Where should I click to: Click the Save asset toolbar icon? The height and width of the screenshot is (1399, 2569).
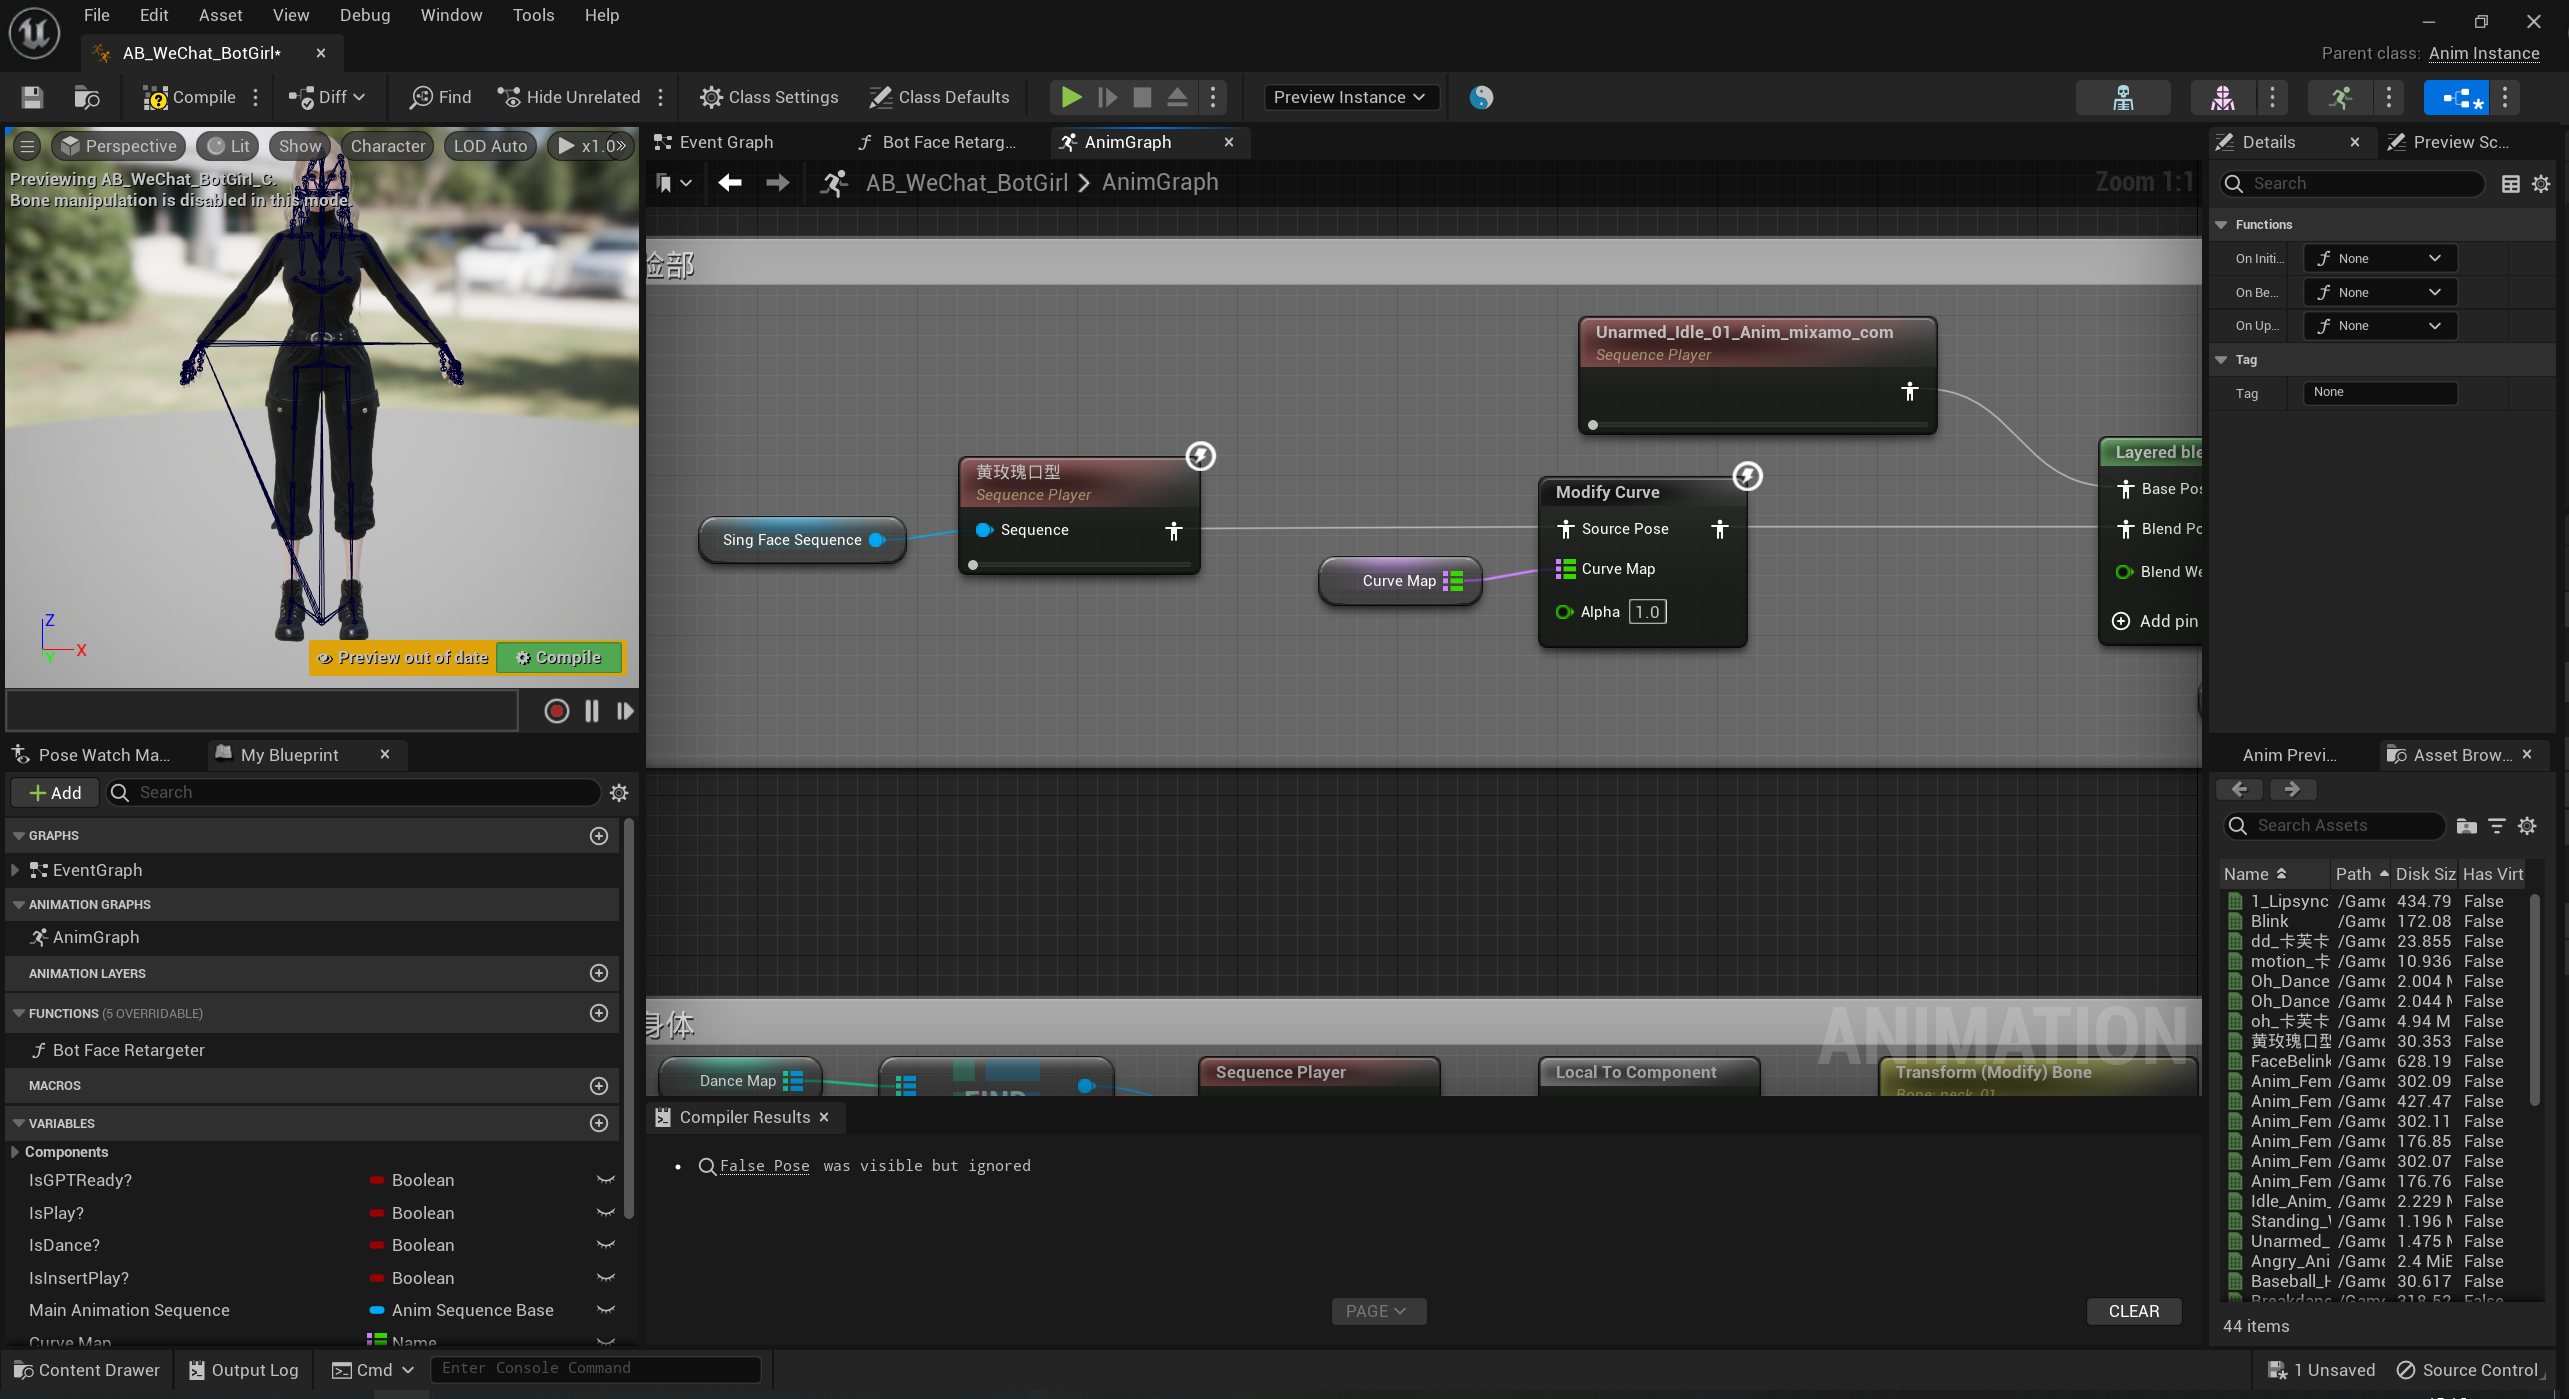(32, 97)
